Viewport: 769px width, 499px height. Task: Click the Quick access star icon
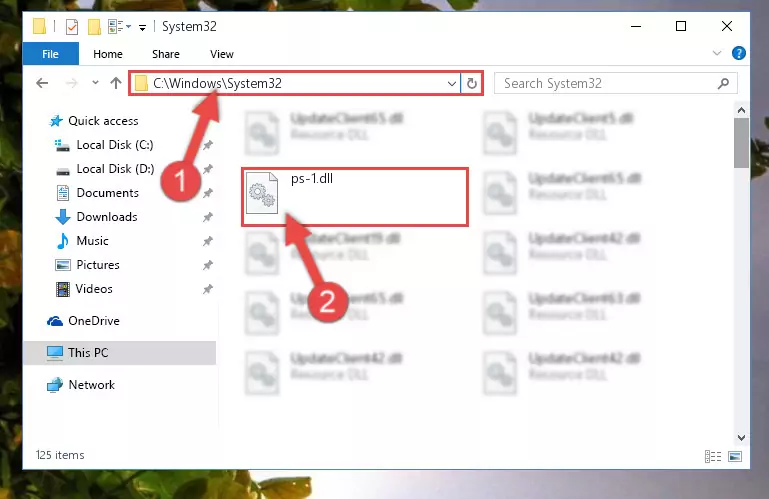click(x=56, y=121)
